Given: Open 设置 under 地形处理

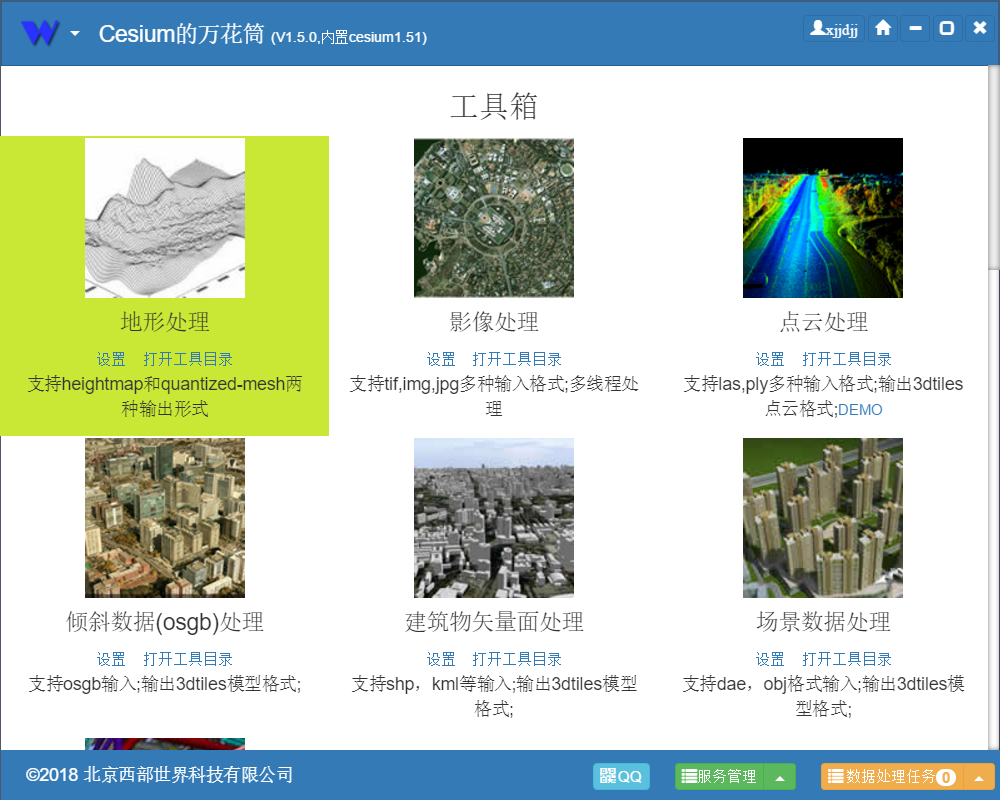Looking at the screenshot, I should pyautogui.click(x=111, y=359).
